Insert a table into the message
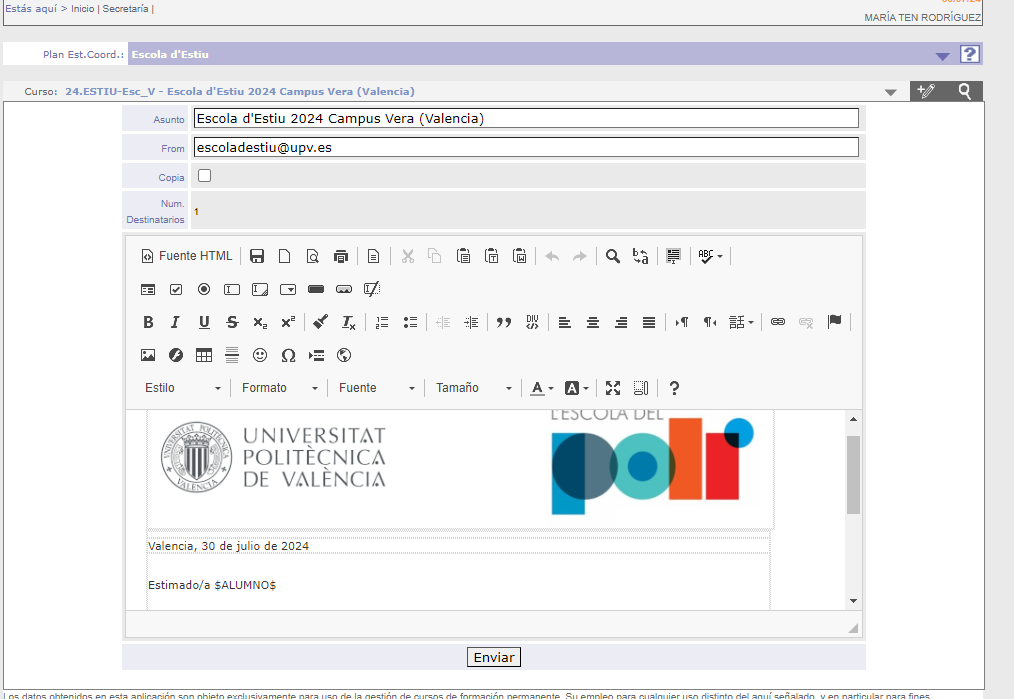This screenshot has height=699, width=1014. coord(204,355)
